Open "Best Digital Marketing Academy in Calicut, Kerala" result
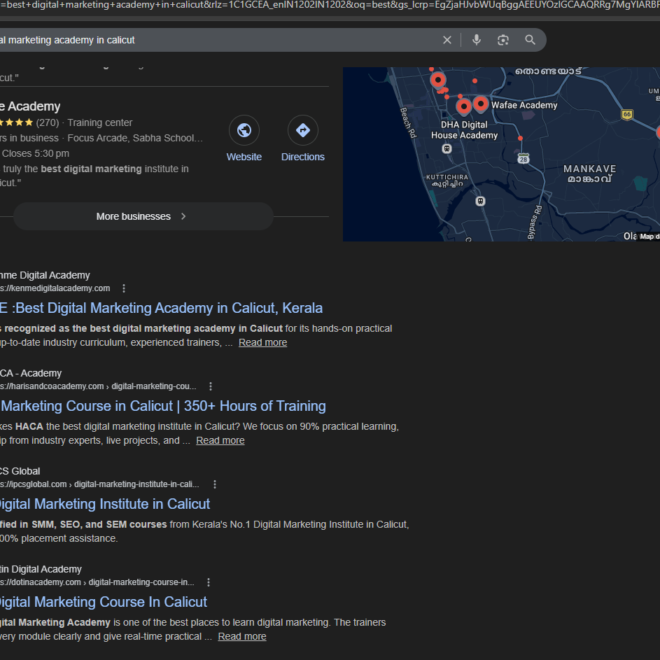This screenshot has width=660, height=660. click(x=160, y=308)
